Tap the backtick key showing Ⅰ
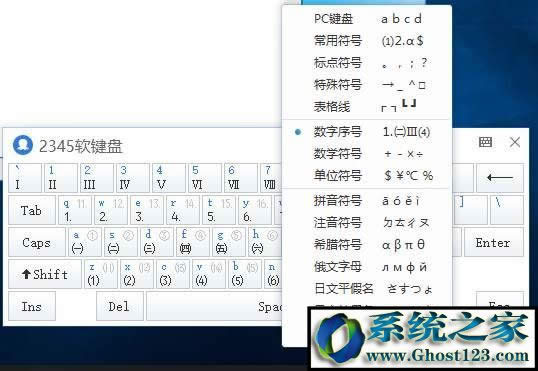 click(25, 178)
